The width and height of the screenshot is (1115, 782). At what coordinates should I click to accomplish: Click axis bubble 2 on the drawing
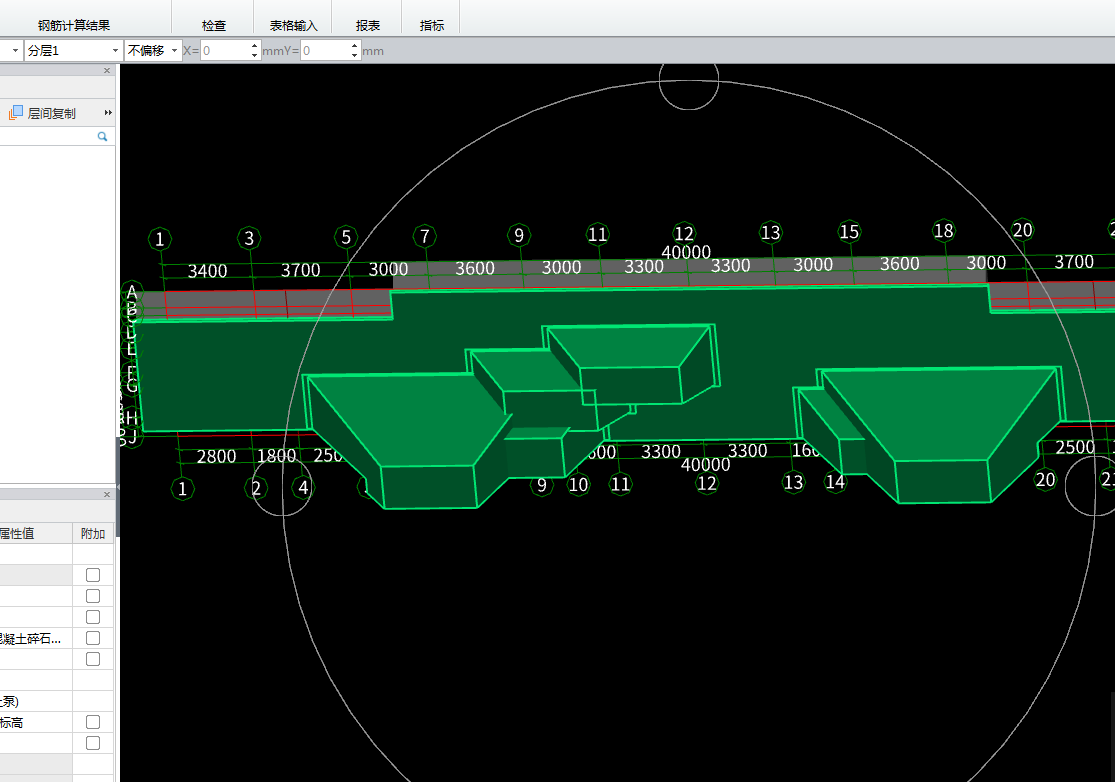[256, 488]
